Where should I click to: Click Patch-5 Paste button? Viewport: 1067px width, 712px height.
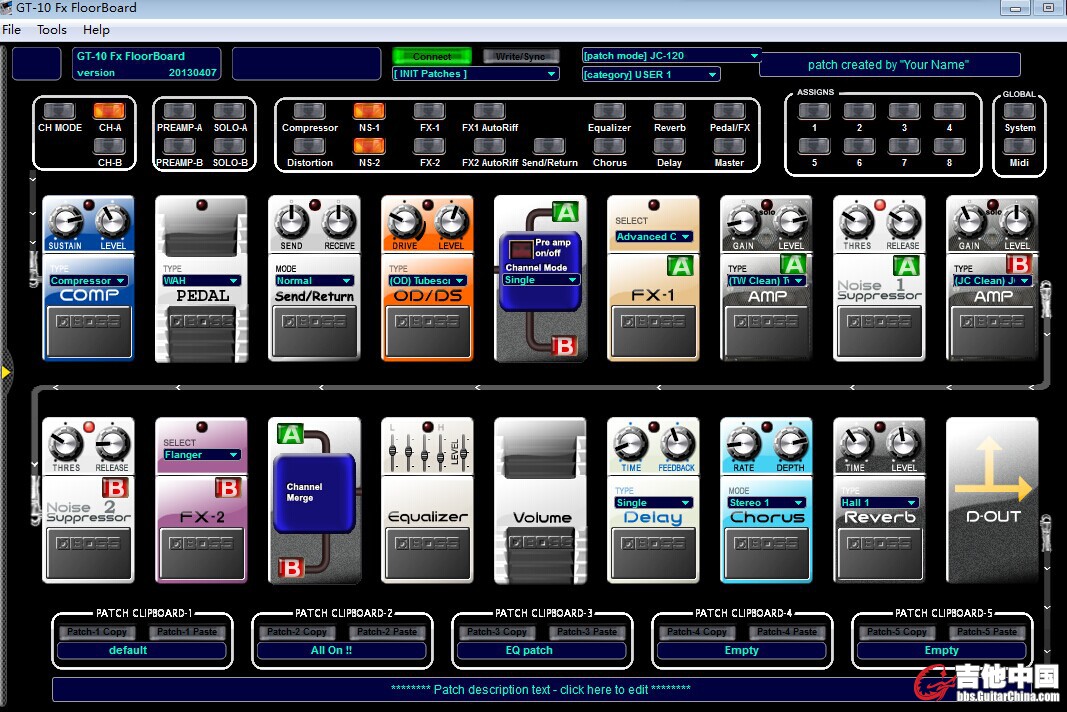(987, 632)
